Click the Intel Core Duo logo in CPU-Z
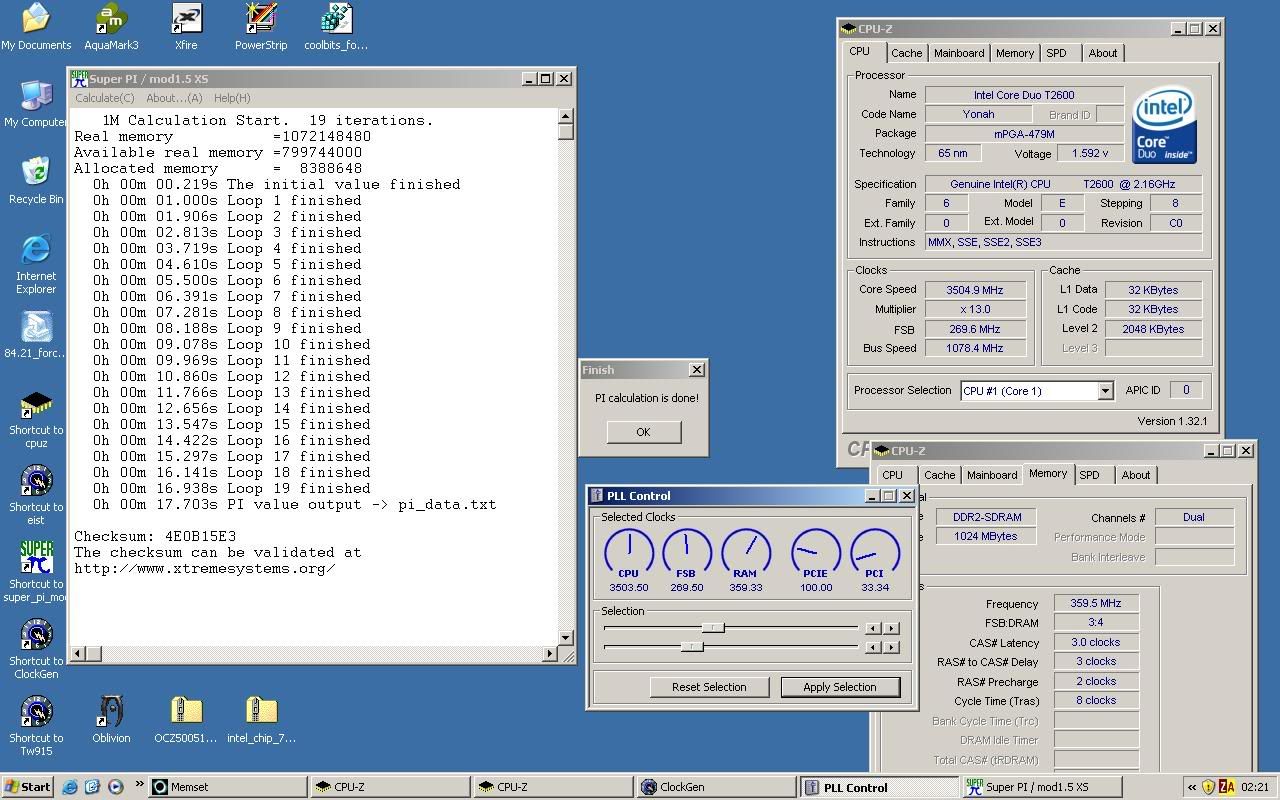This screenshot has width=1280, height=800. (1164, 125)
